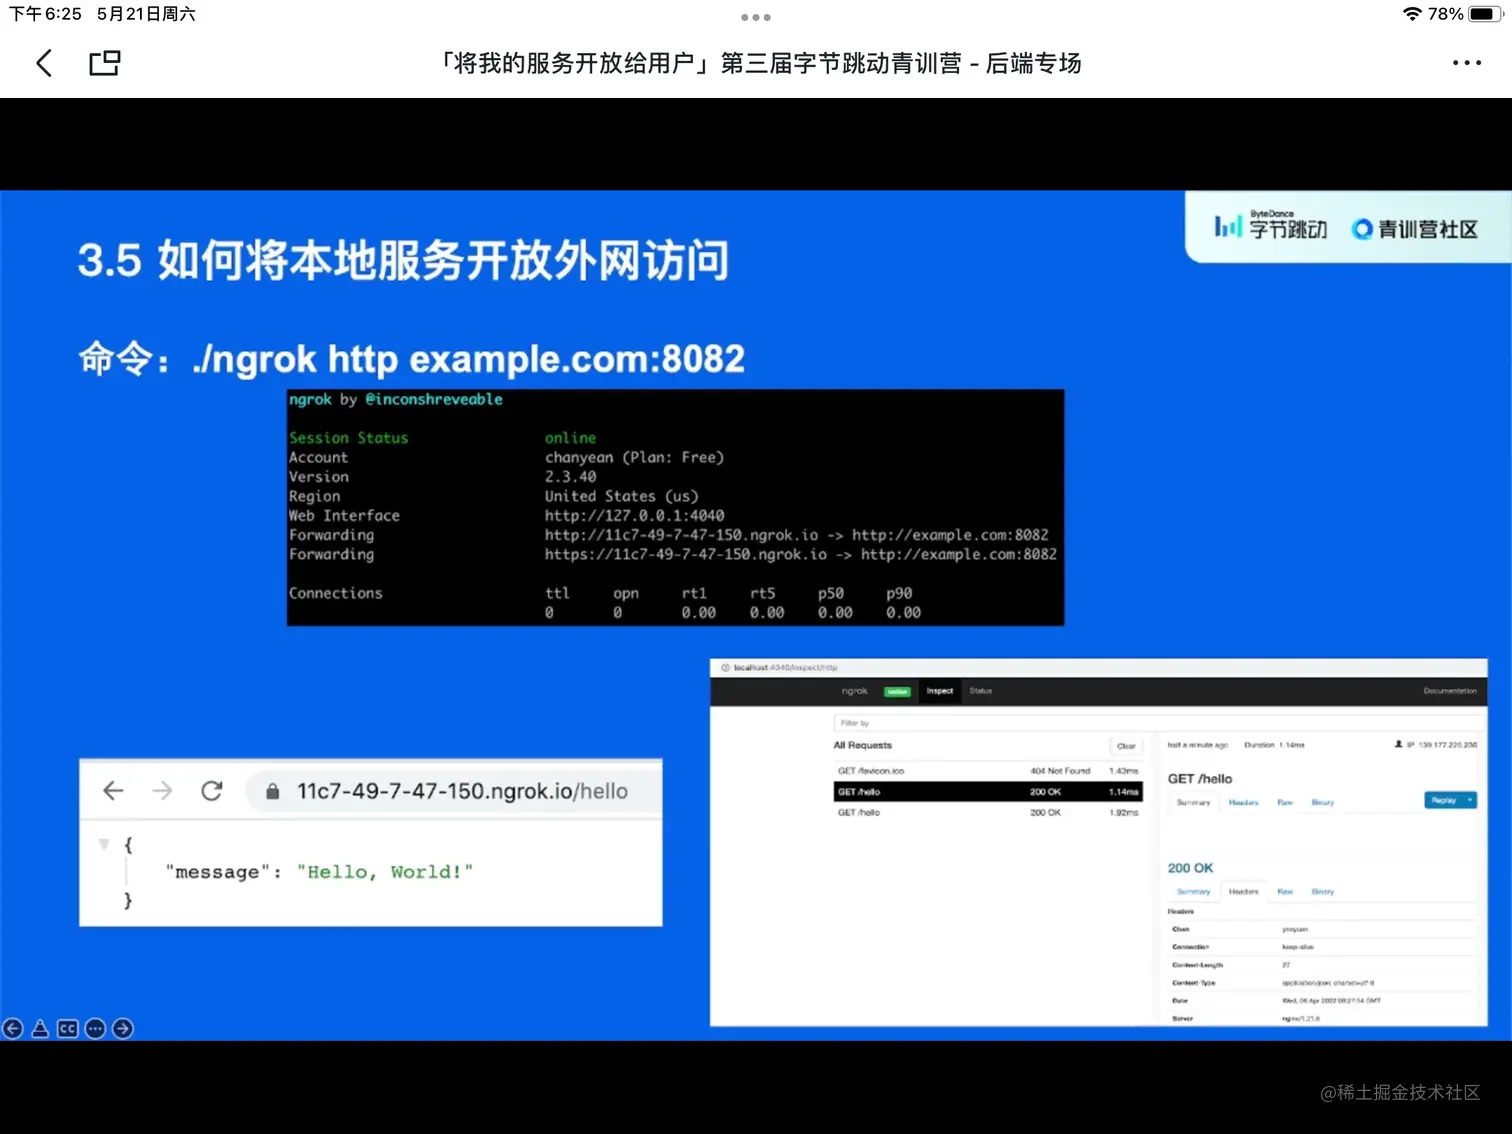This screenshot has height=1134, width=1512.
Task: Click the http:// forwarding URL line in terminal
Action: tap(796, 535)
